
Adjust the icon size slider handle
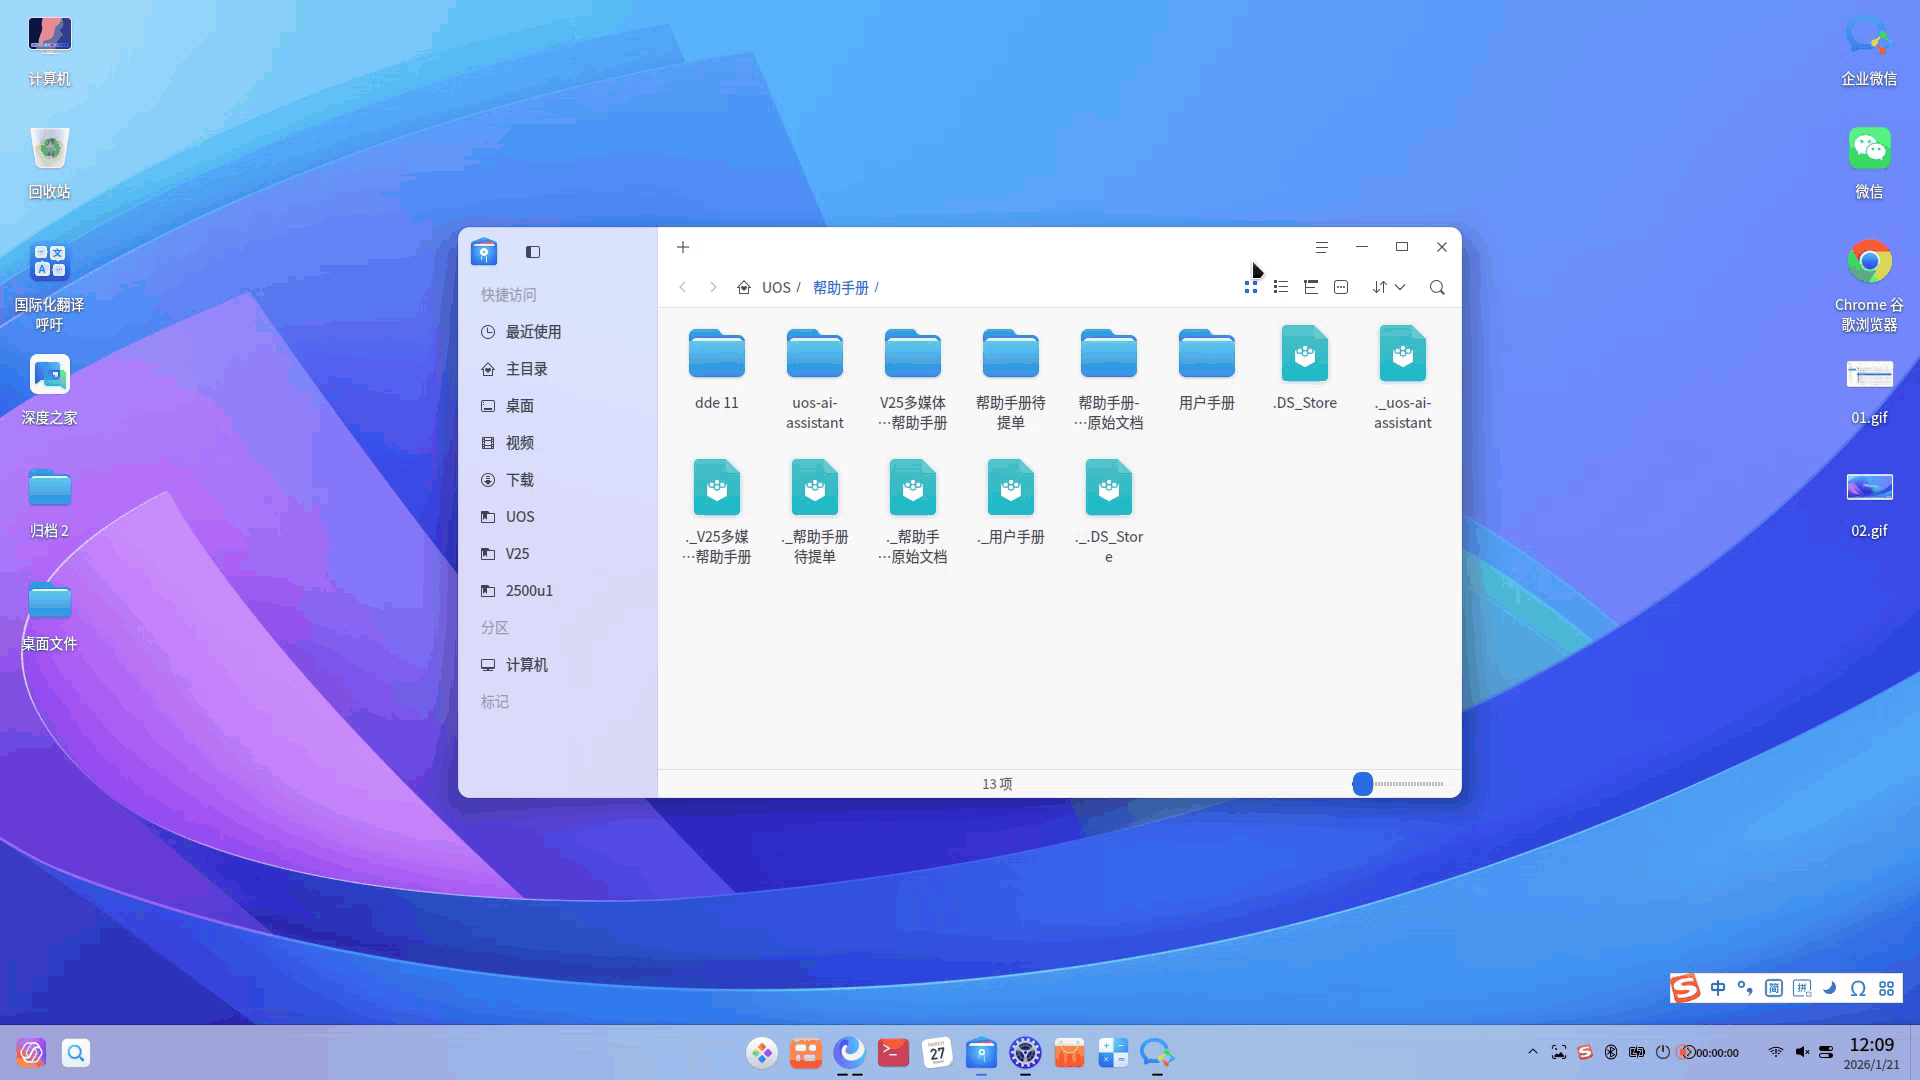click(x=1362, y=784)
